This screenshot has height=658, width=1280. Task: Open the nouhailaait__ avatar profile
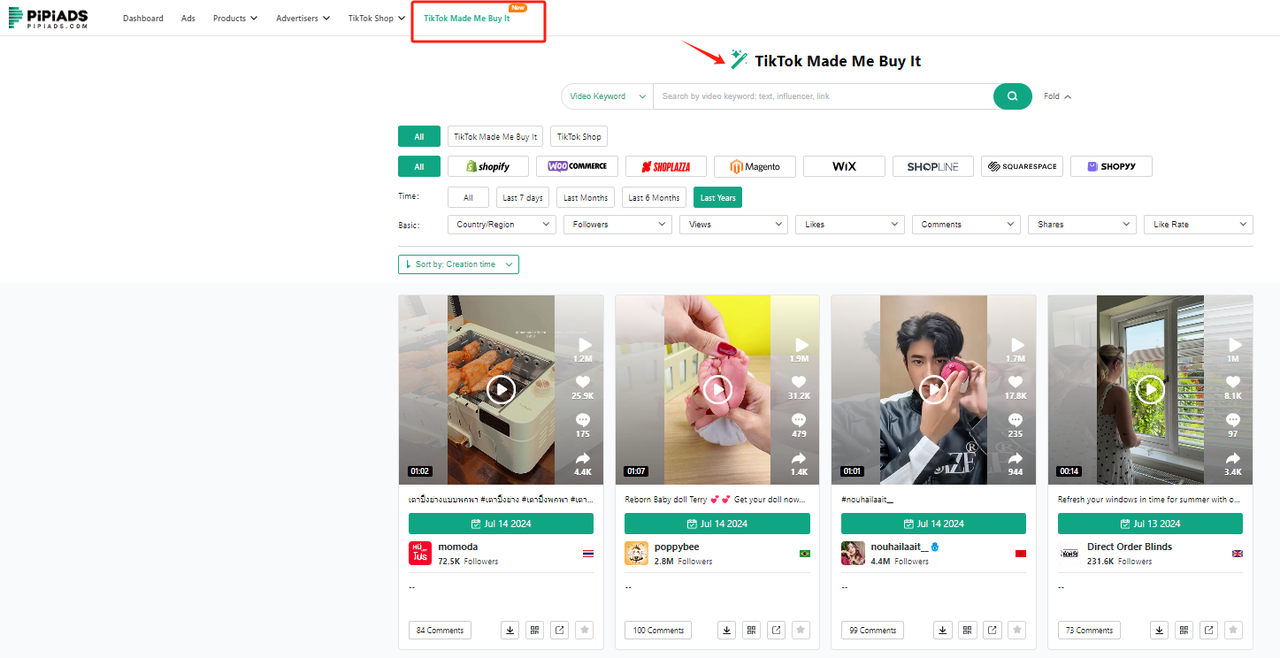point(853,553)
